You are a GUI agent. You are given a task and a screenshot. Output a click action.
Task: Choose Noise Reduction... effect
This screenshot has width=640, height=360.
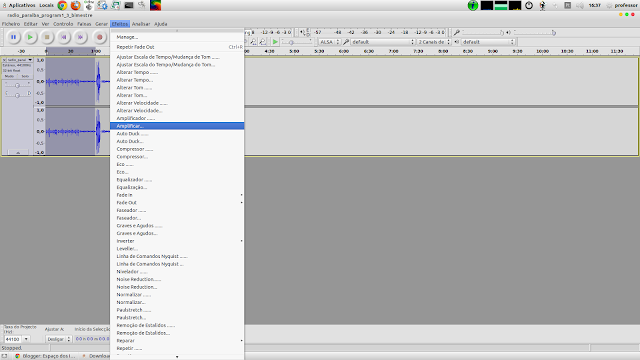click(x=177, y=287)
